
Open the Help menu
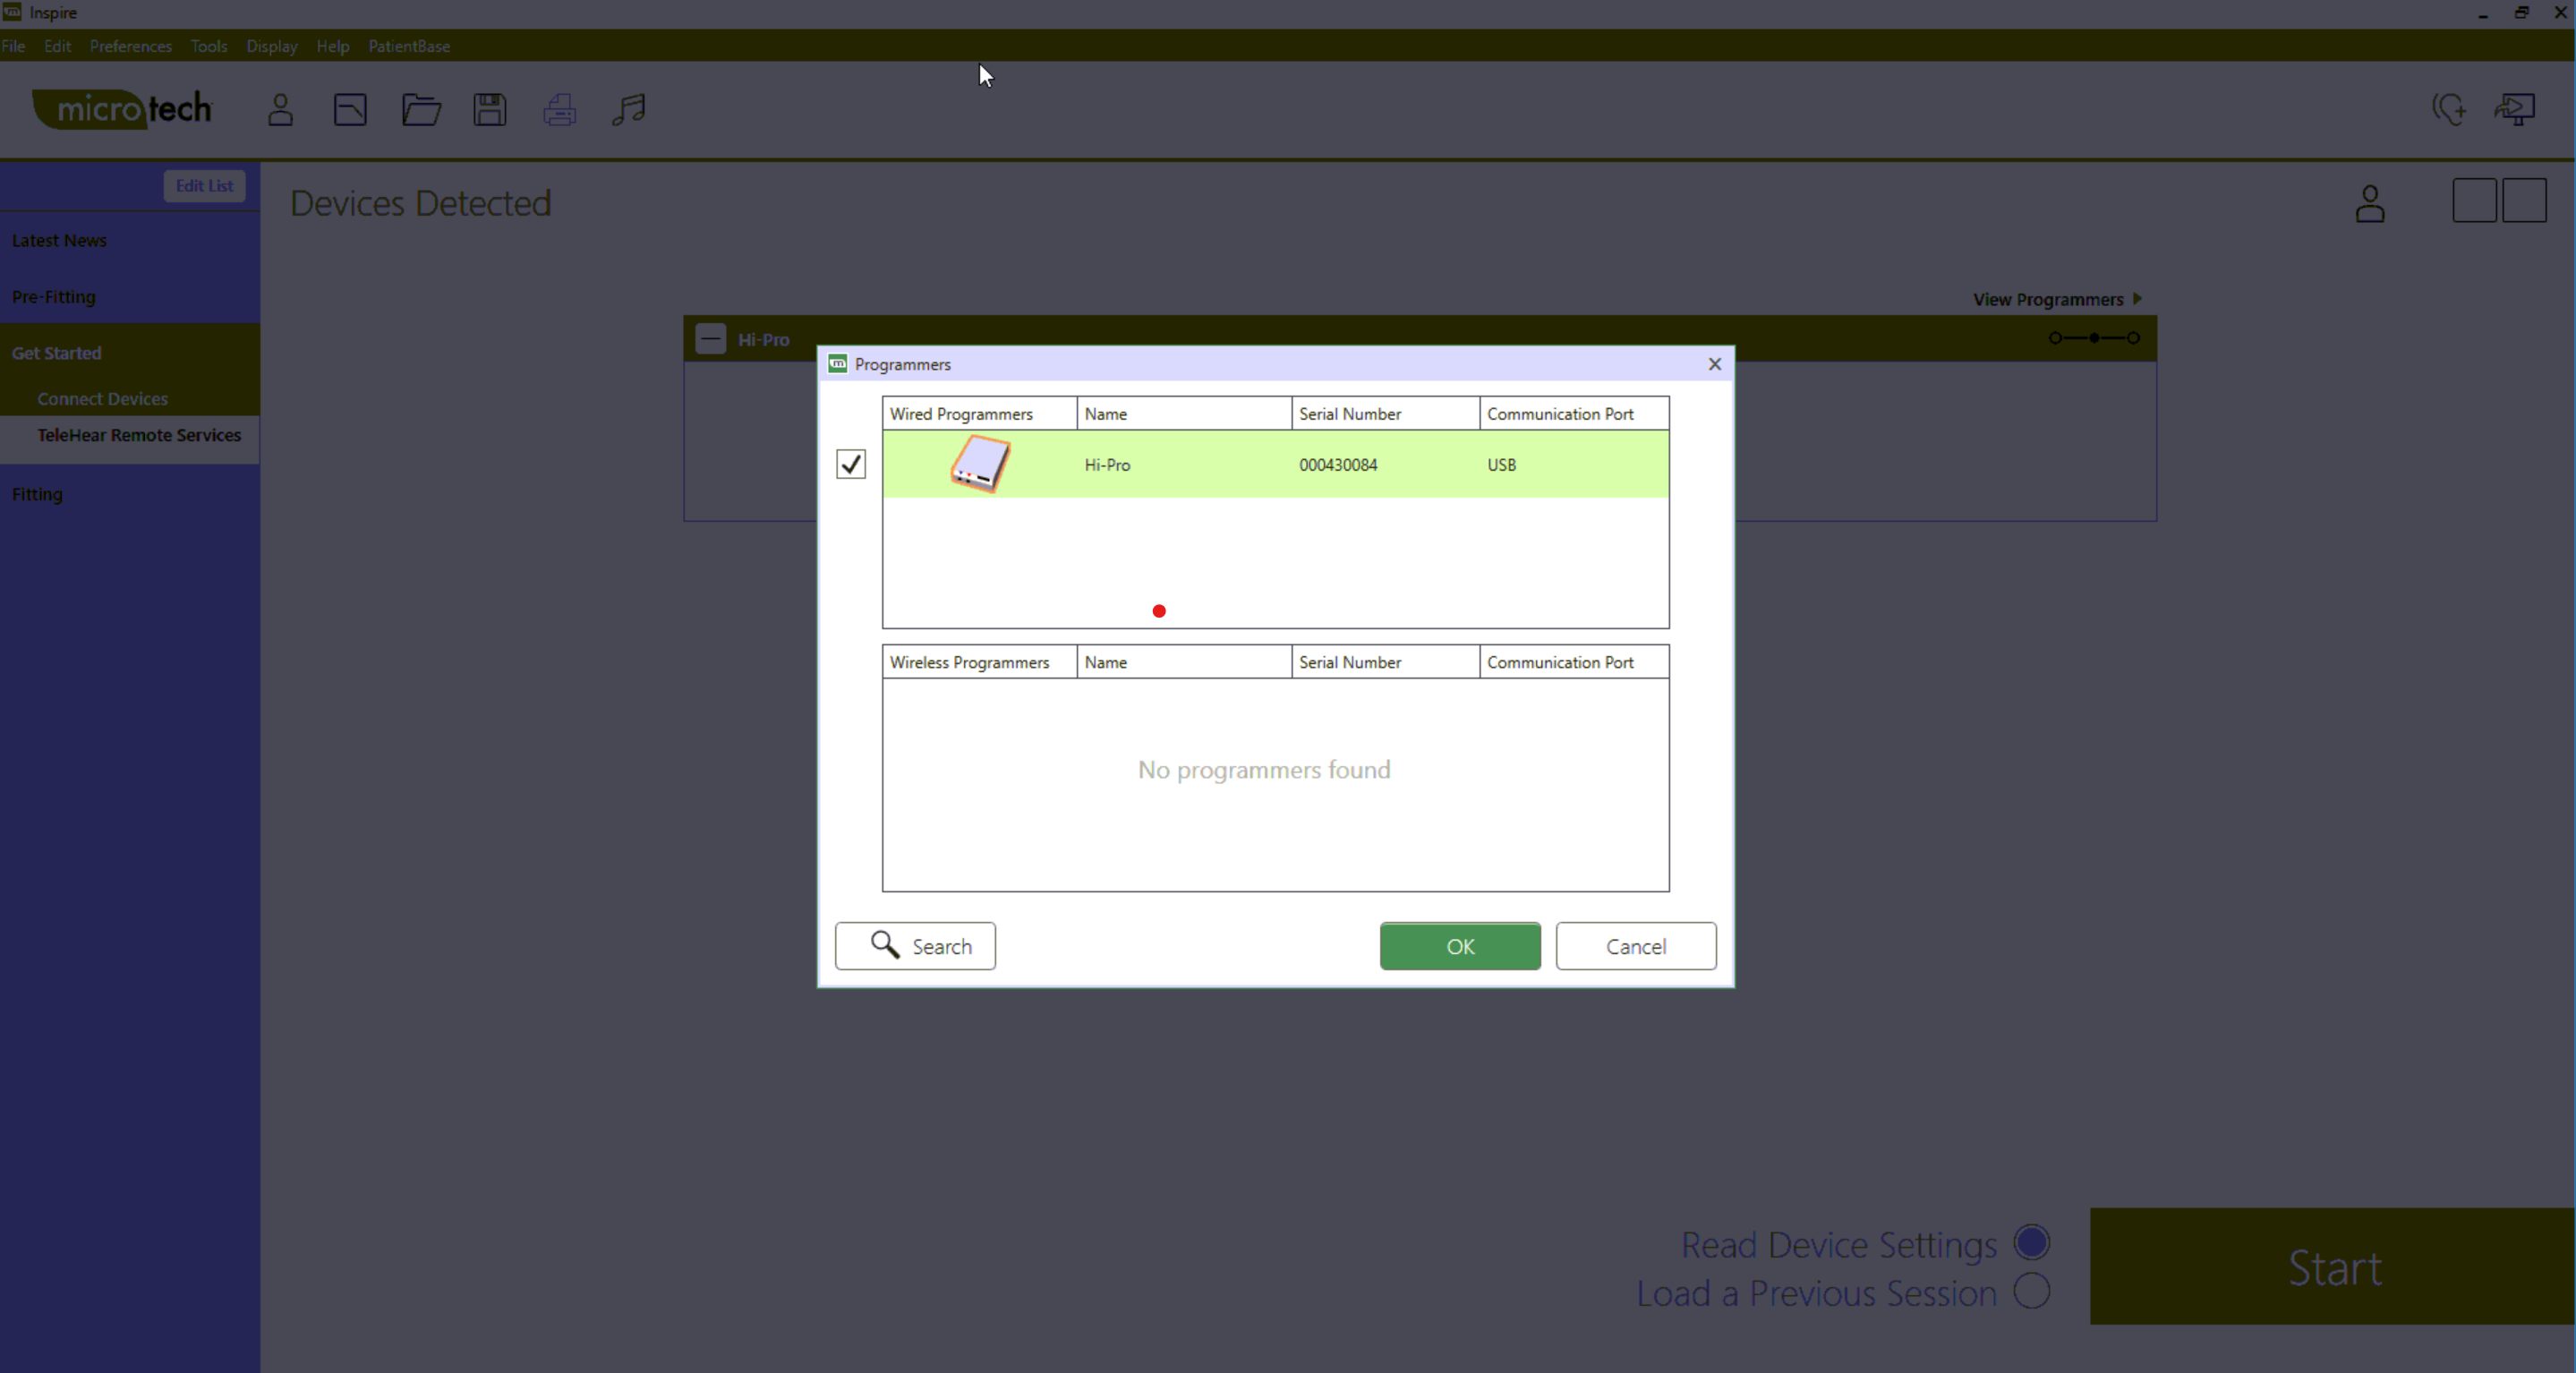333,46
